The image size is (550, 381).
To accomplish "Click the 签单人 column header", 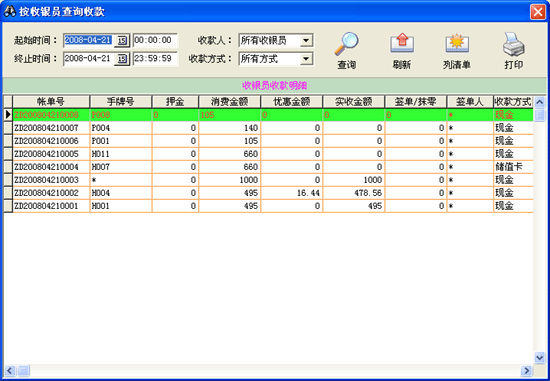I will coord(470,102).
